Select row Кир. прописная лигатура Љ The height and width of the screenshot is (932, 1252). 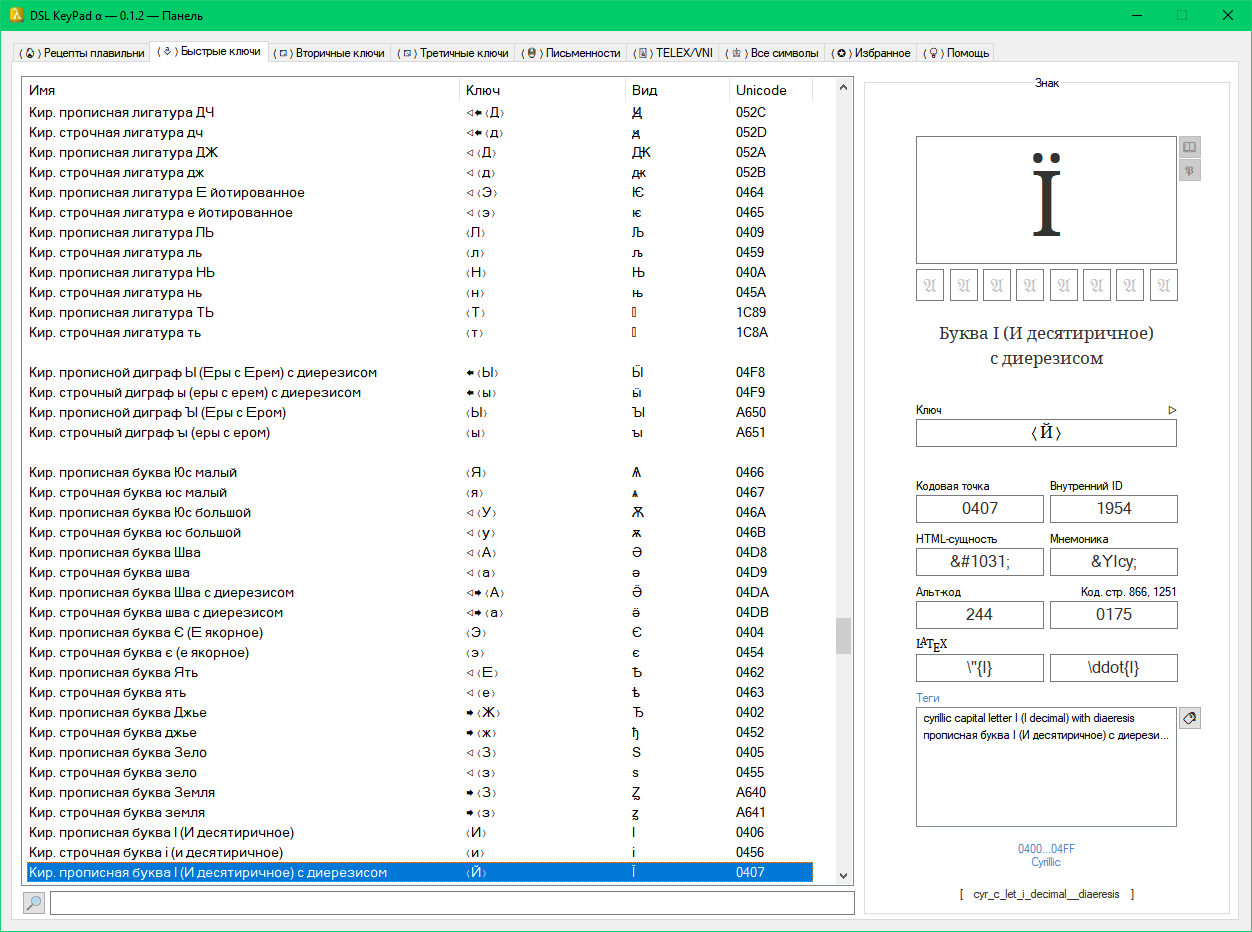pyautogui.click(x=419, y=232)
